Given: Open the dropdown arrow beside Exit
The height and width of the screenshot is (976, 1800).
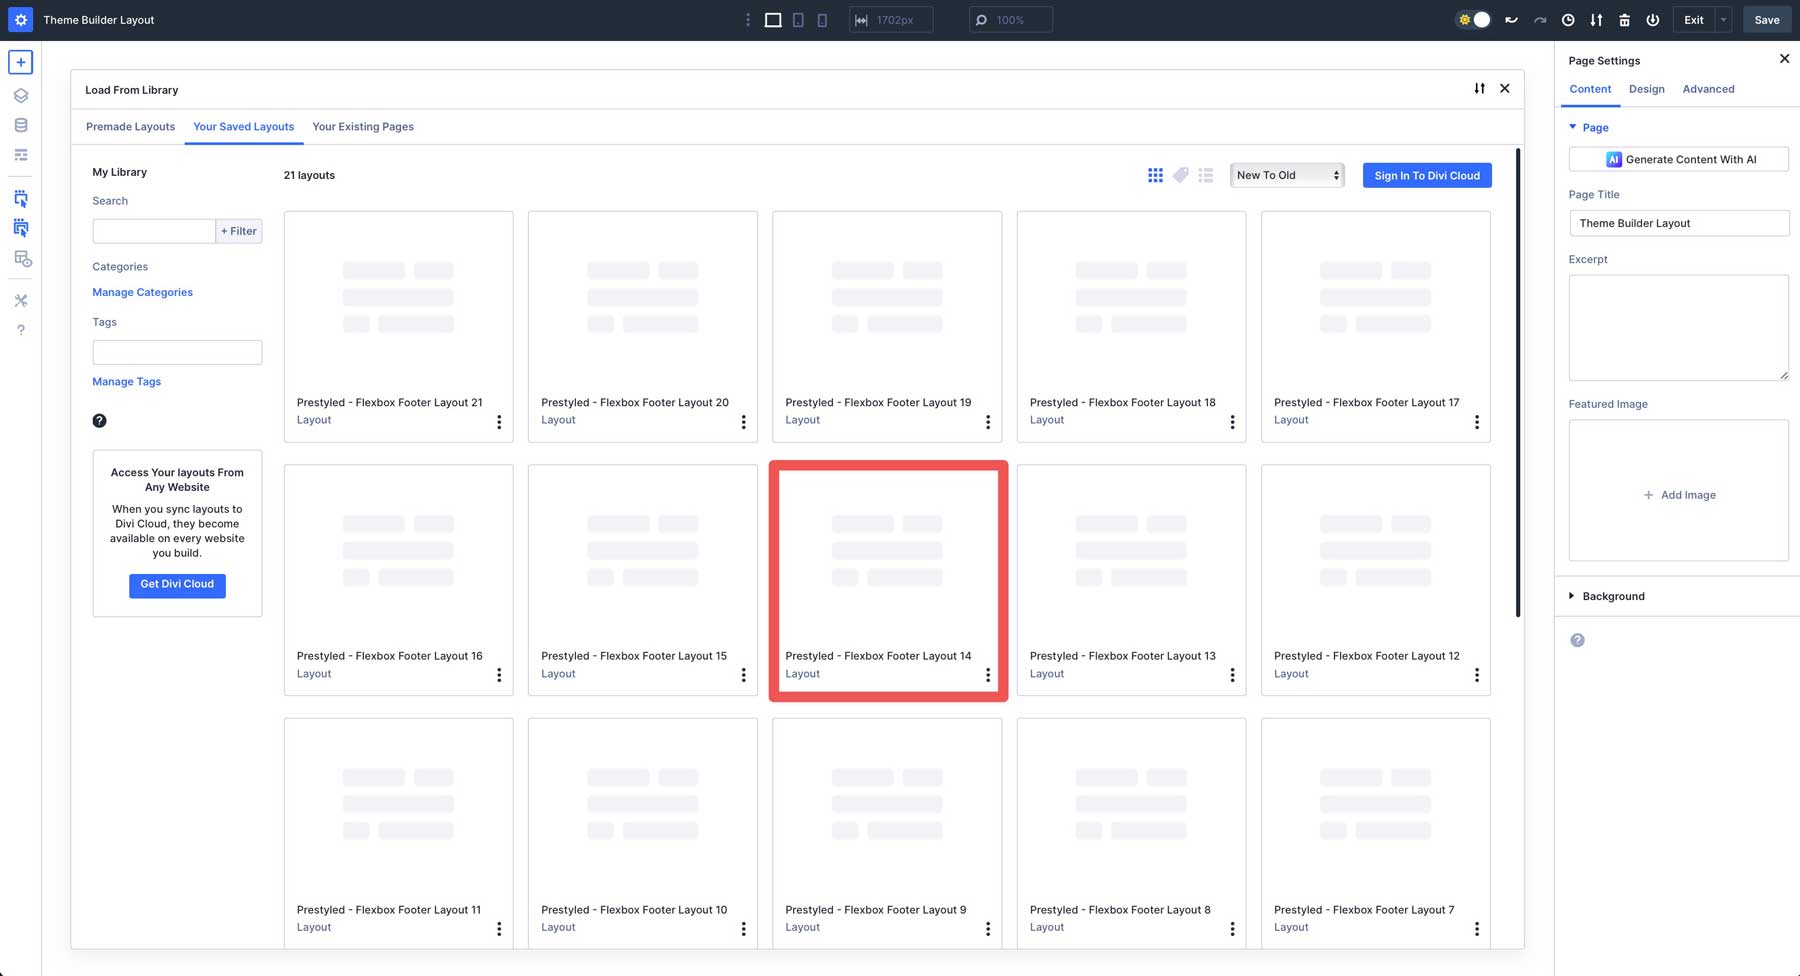Looking at the screenshot, I should (x=1723, y=20).
